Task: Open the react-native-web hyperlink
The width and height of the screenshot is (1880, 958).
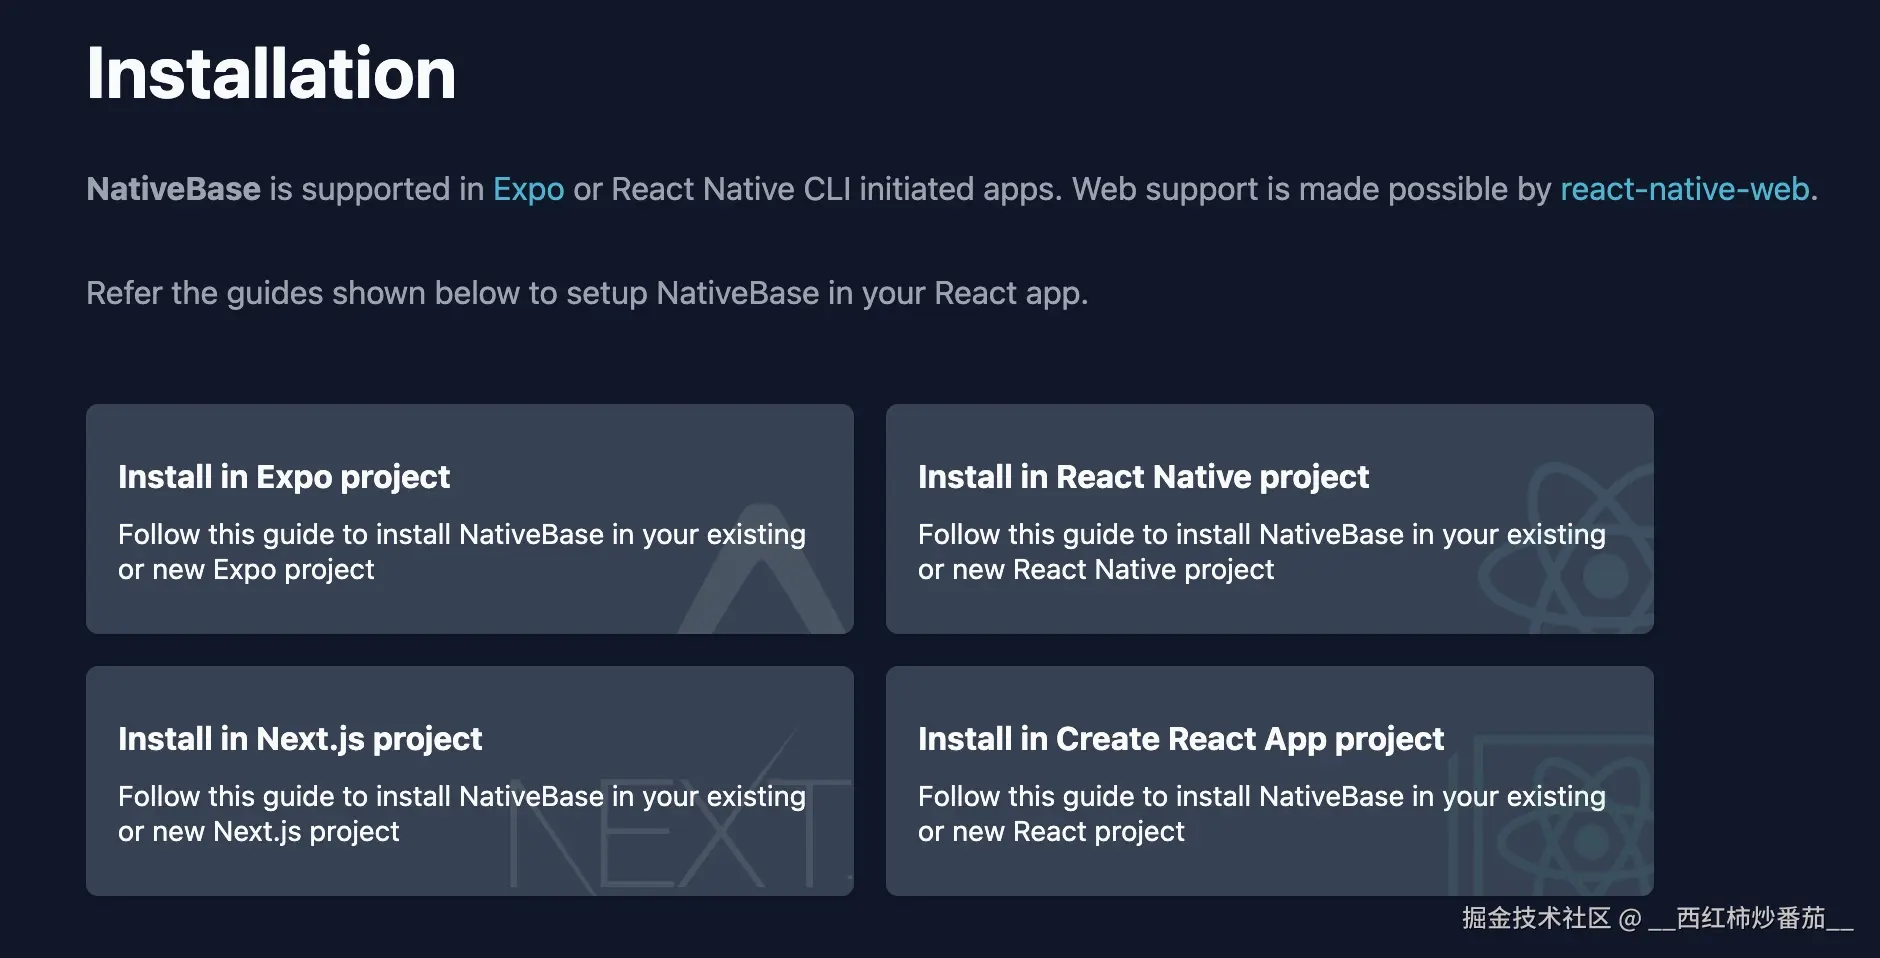Action: click(1684, 189)
